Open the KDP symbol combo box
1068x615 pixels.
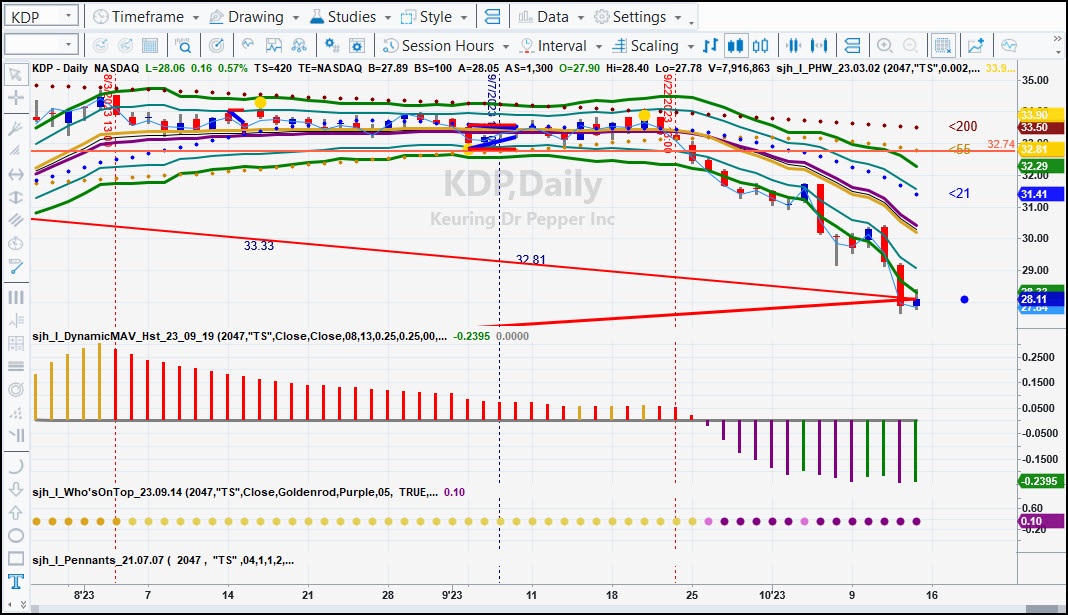41,16
